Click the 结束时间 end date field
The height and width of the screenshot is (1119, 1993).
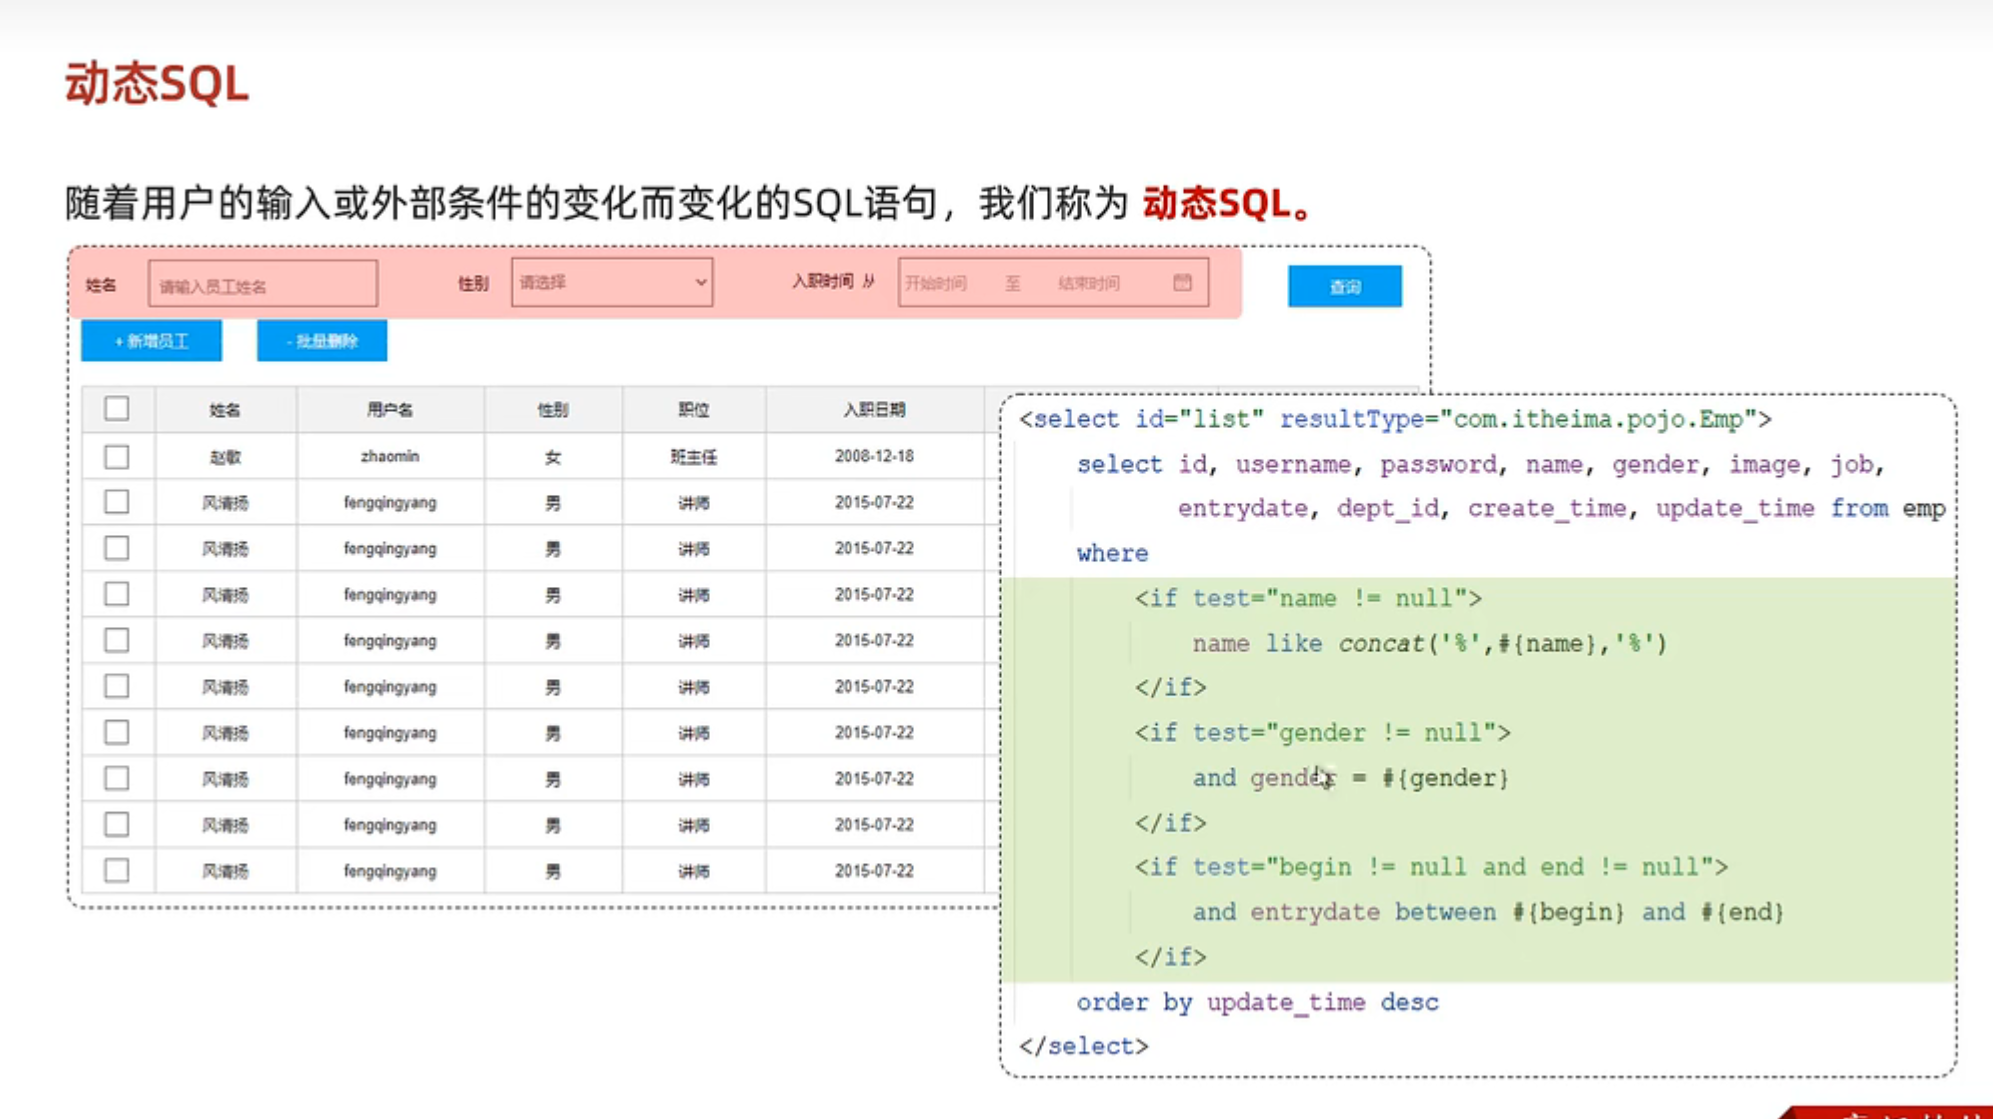1090,284
